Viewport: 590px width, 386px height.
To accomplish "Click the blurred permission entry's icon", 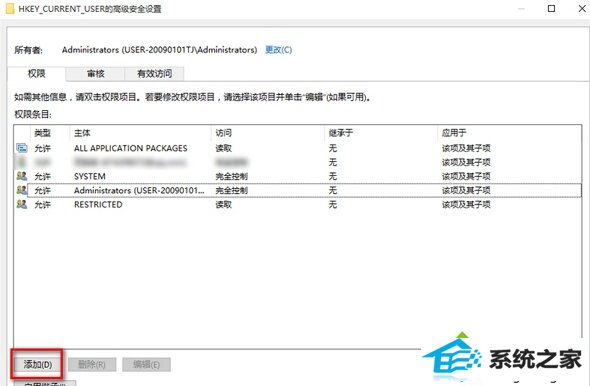I will pos(22,162).
